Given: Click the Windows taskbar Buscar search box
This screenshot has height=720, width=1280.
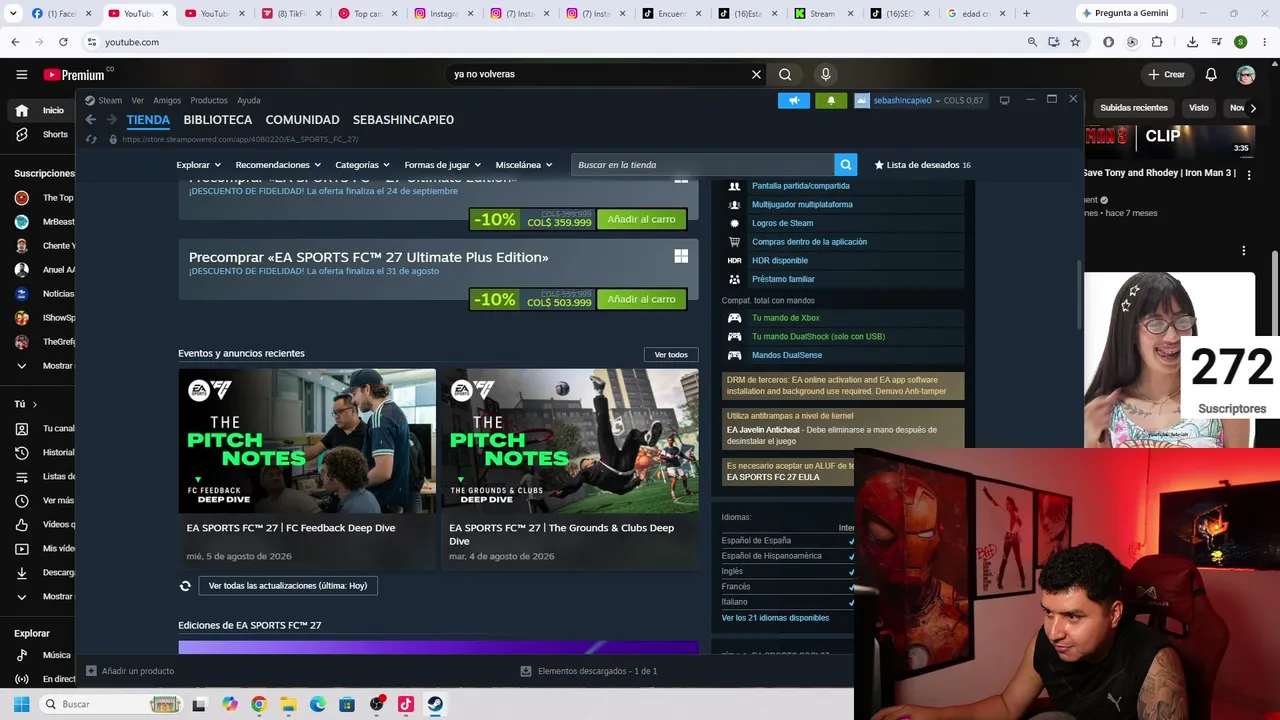Looking at the screenshot, I should (x=110, y=704).
